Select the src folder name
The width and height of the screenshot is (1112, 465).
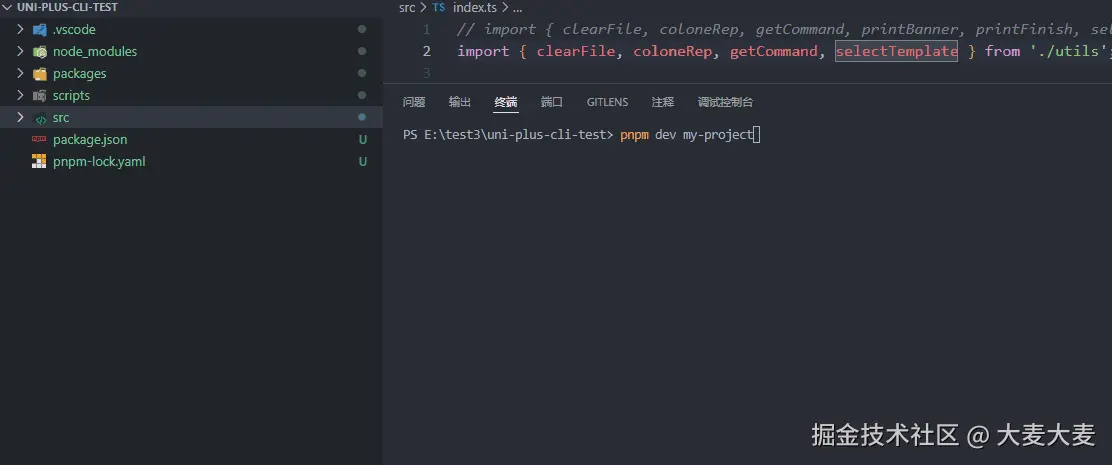pyautogui.click(x=61, y=118)
